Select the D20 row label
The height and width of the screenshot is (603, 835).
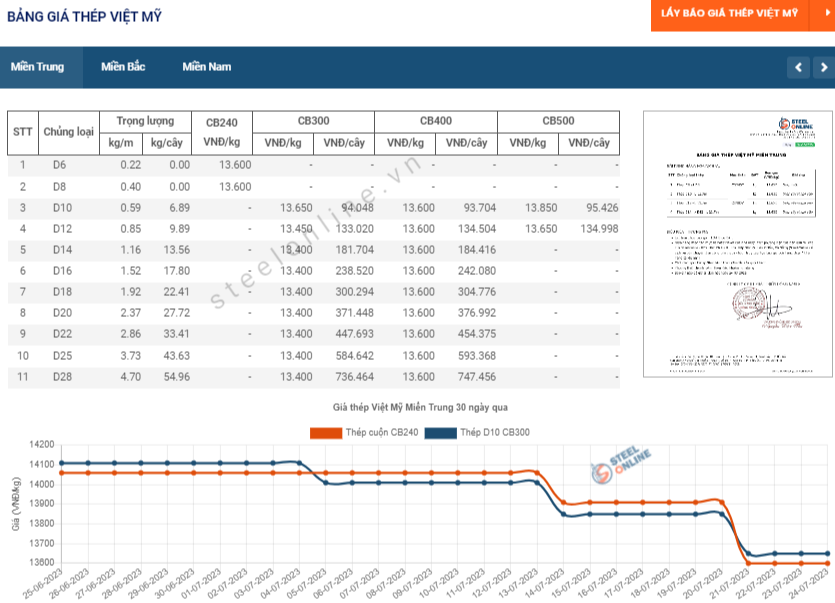coord(62,313)
